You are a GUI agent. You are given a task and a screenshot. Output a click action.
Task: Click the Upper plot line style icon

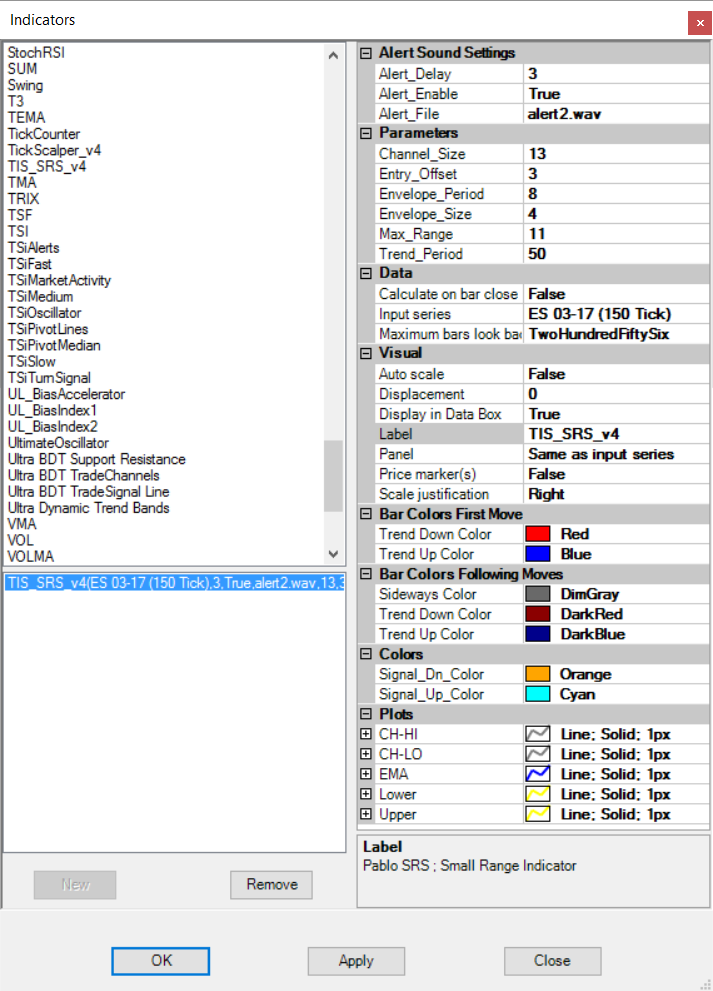click(x=540, y=814)
